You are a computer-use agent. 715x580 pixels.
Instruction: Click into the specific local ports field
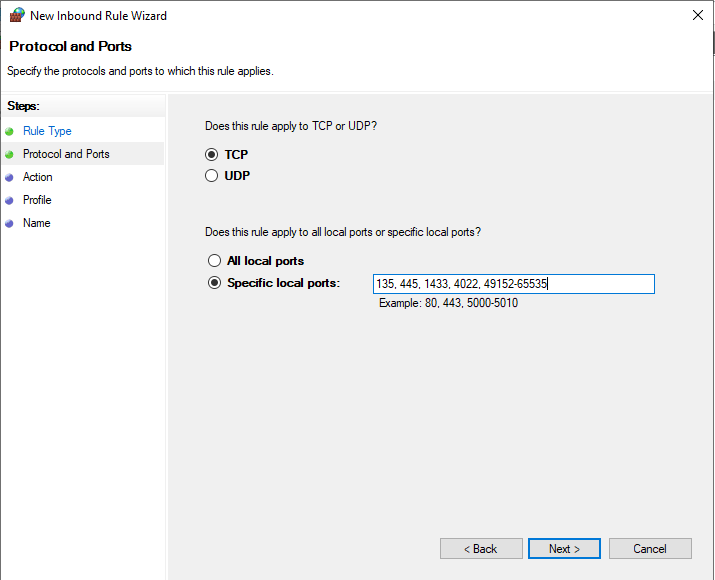(513, 284)
